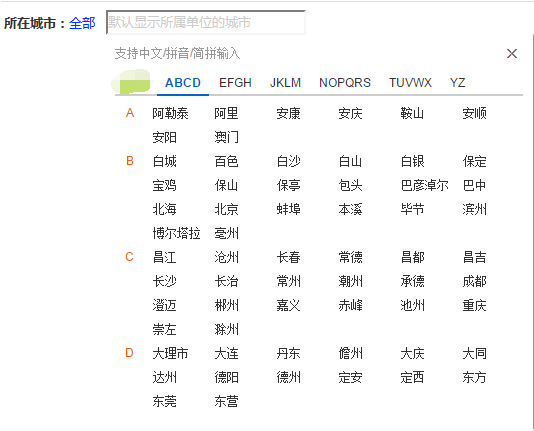Select city 保山
534x431 pixels.
point(226,186)
